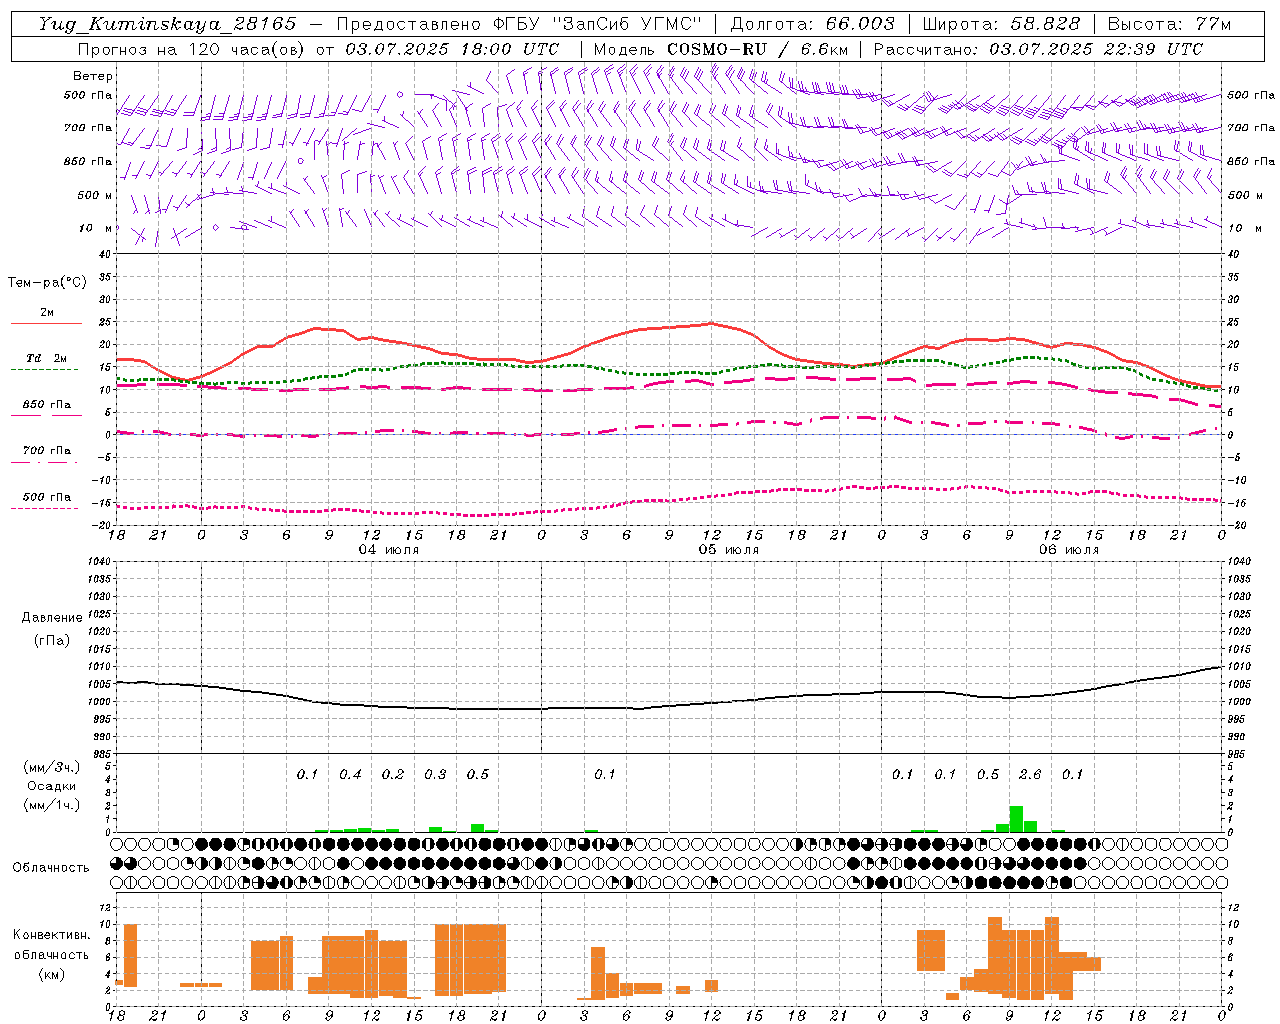Click the 1040 tick on the left pressure axis
Screen dimensions: 1280x1024
pos(101,561)
